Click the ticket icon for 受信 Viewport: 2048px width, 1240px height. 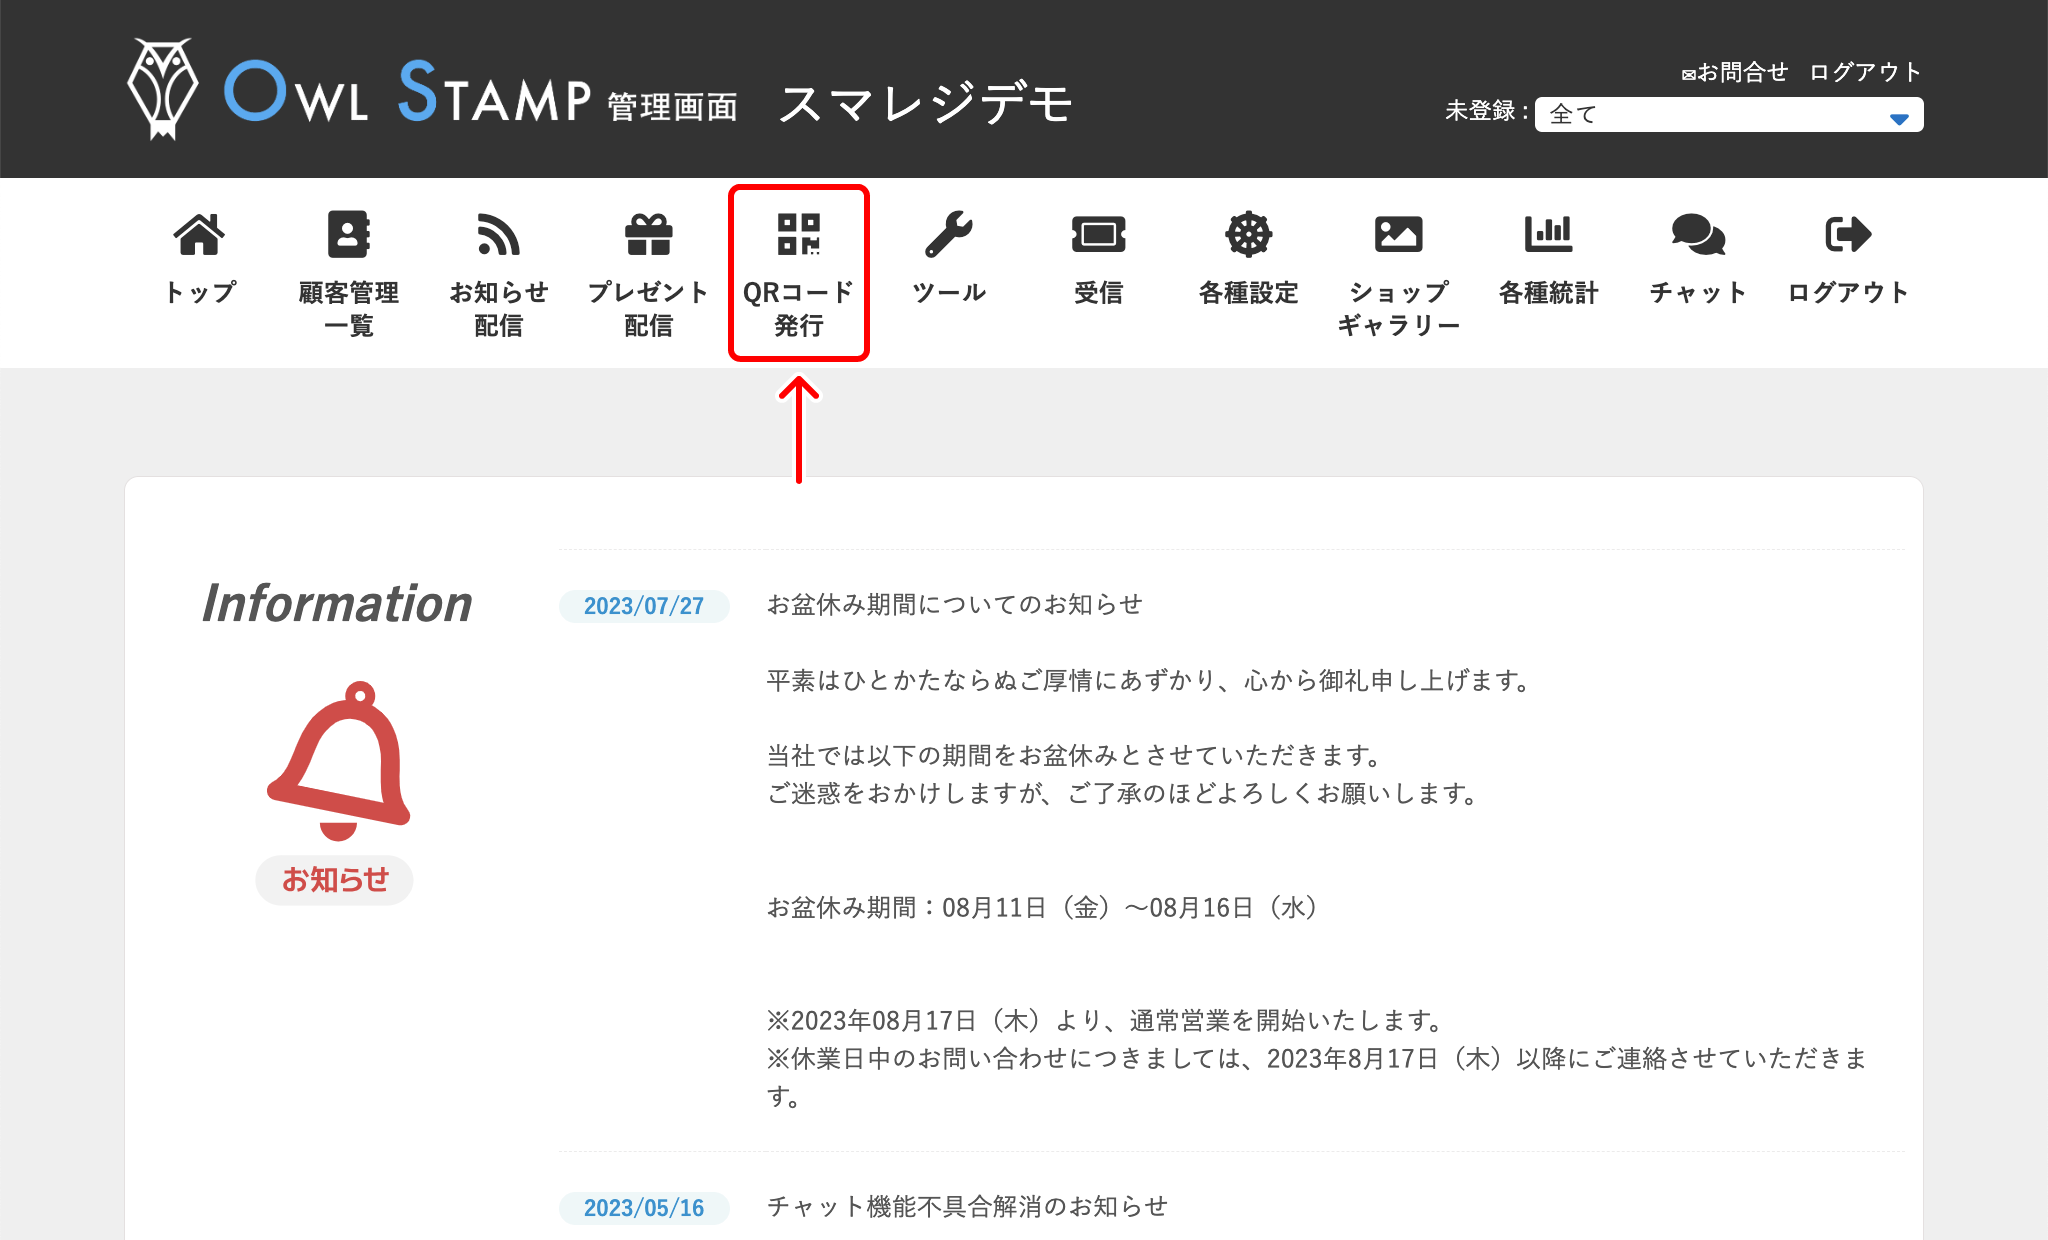(1099, 235)
